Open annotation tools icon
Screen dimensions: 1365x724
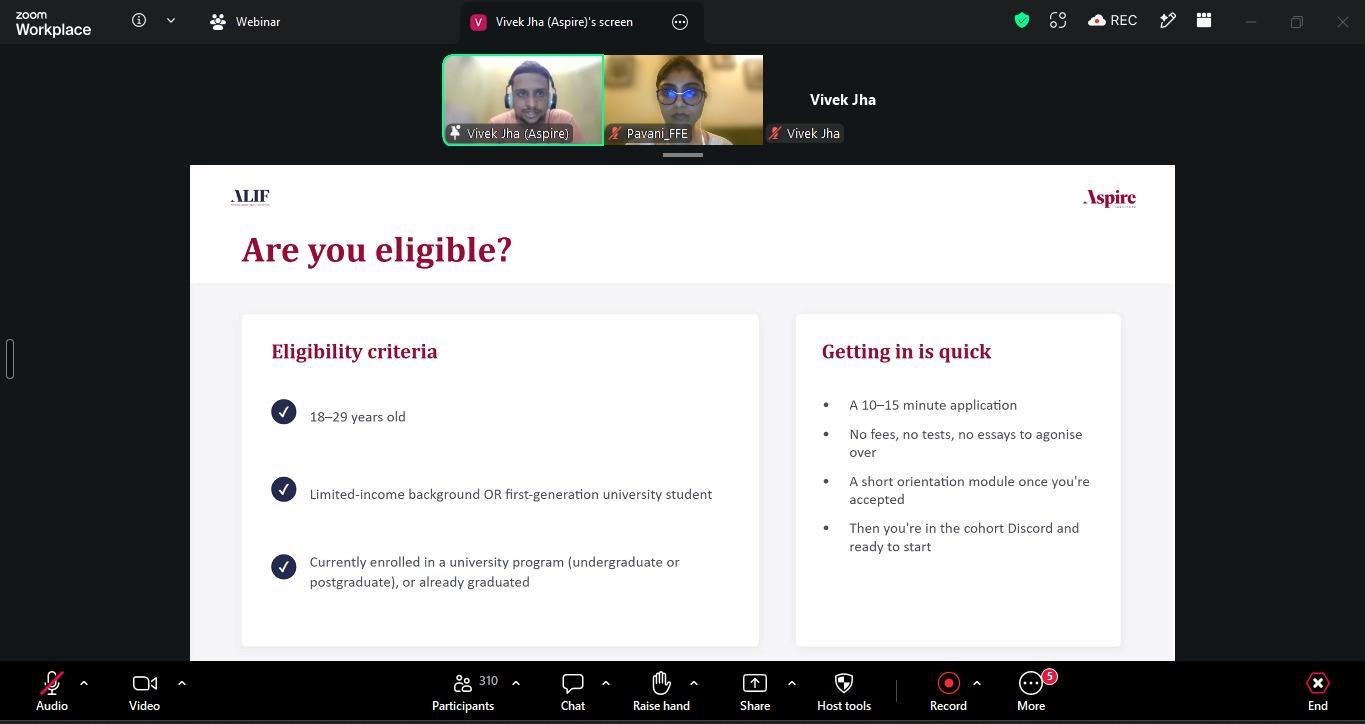(1167, 20)
